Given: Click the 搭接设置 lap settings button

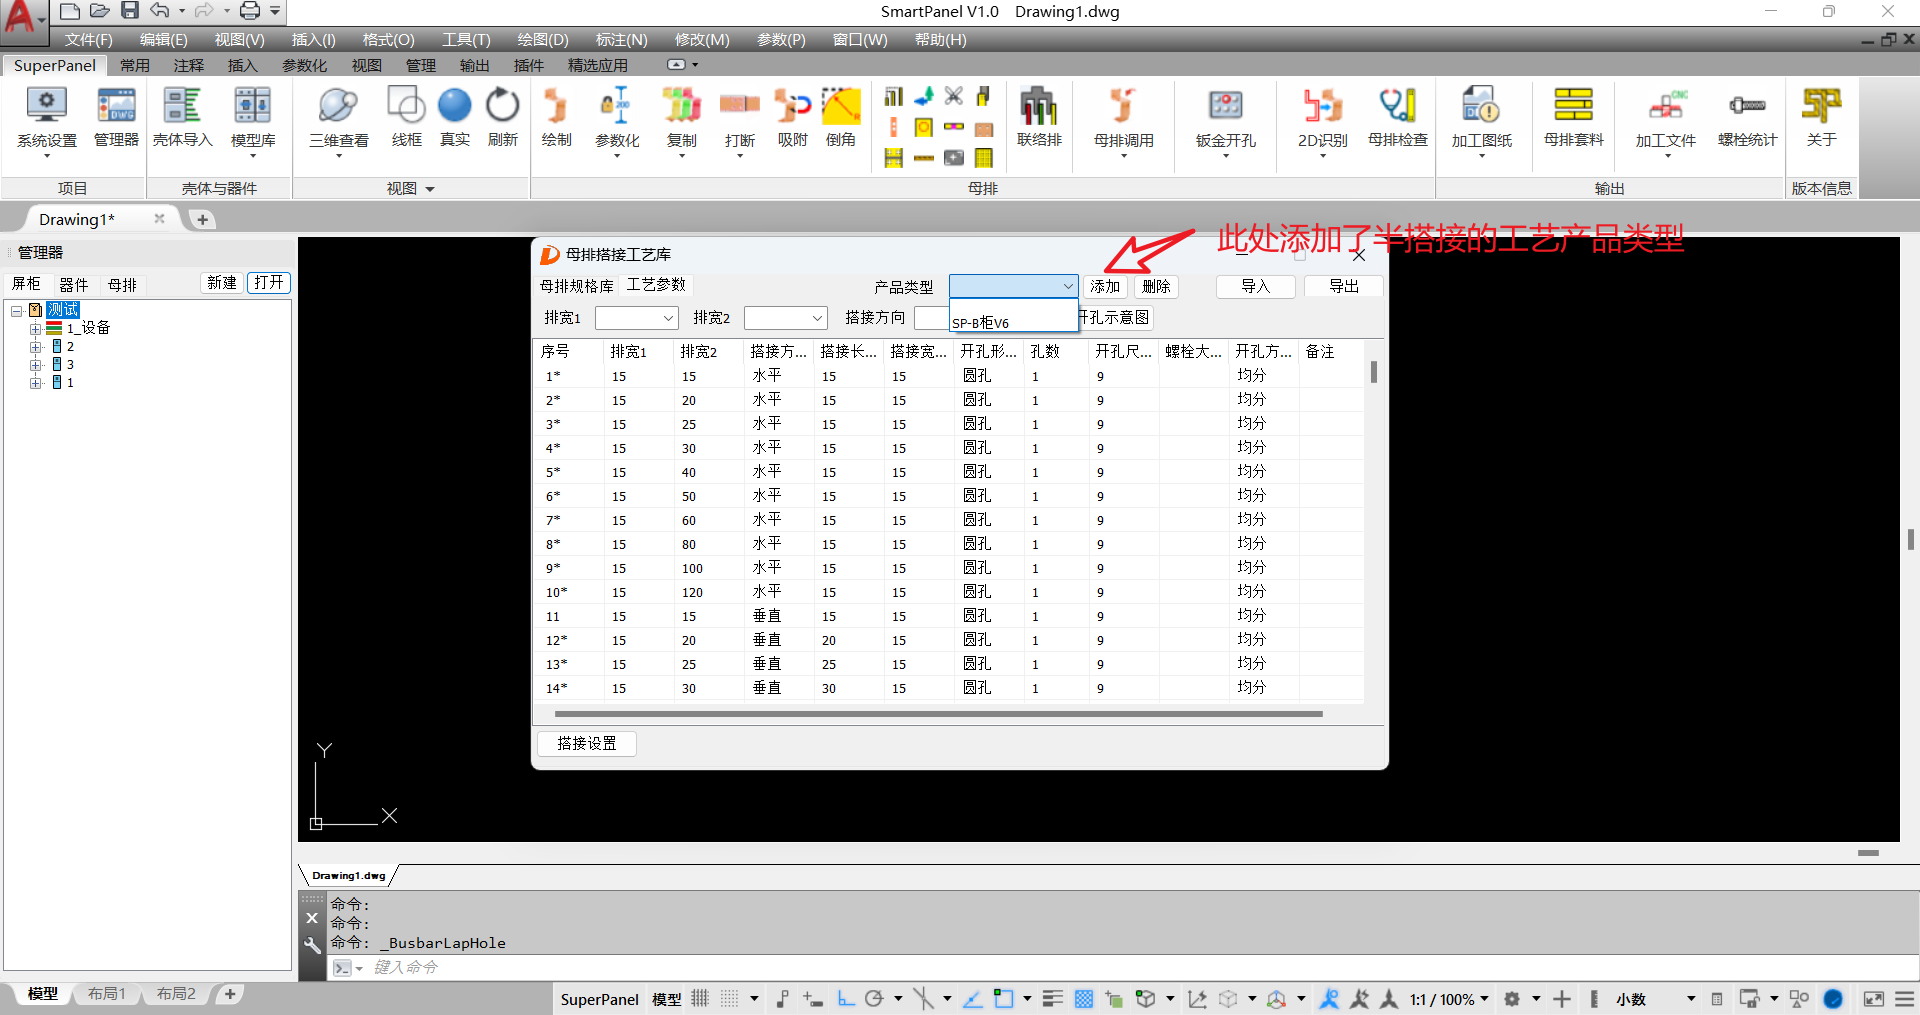Looking at the screenshot, I should coord(587,744).
